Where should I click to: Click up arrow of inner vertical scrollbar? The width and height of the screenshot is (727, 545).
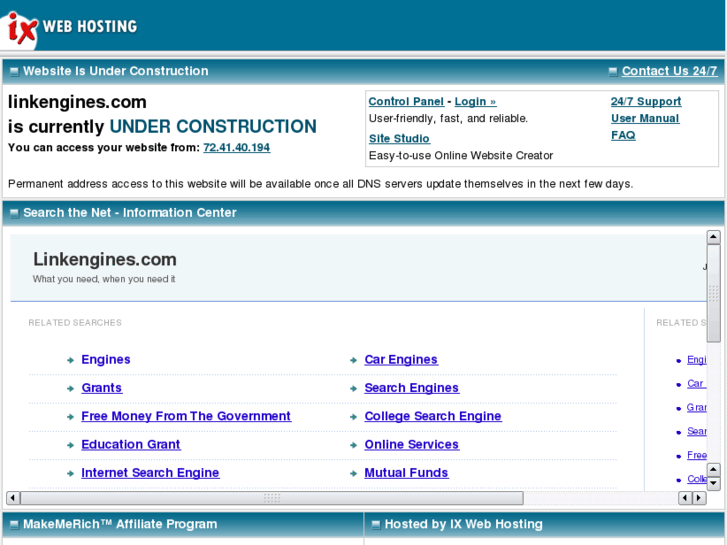[x=714, y=237]
